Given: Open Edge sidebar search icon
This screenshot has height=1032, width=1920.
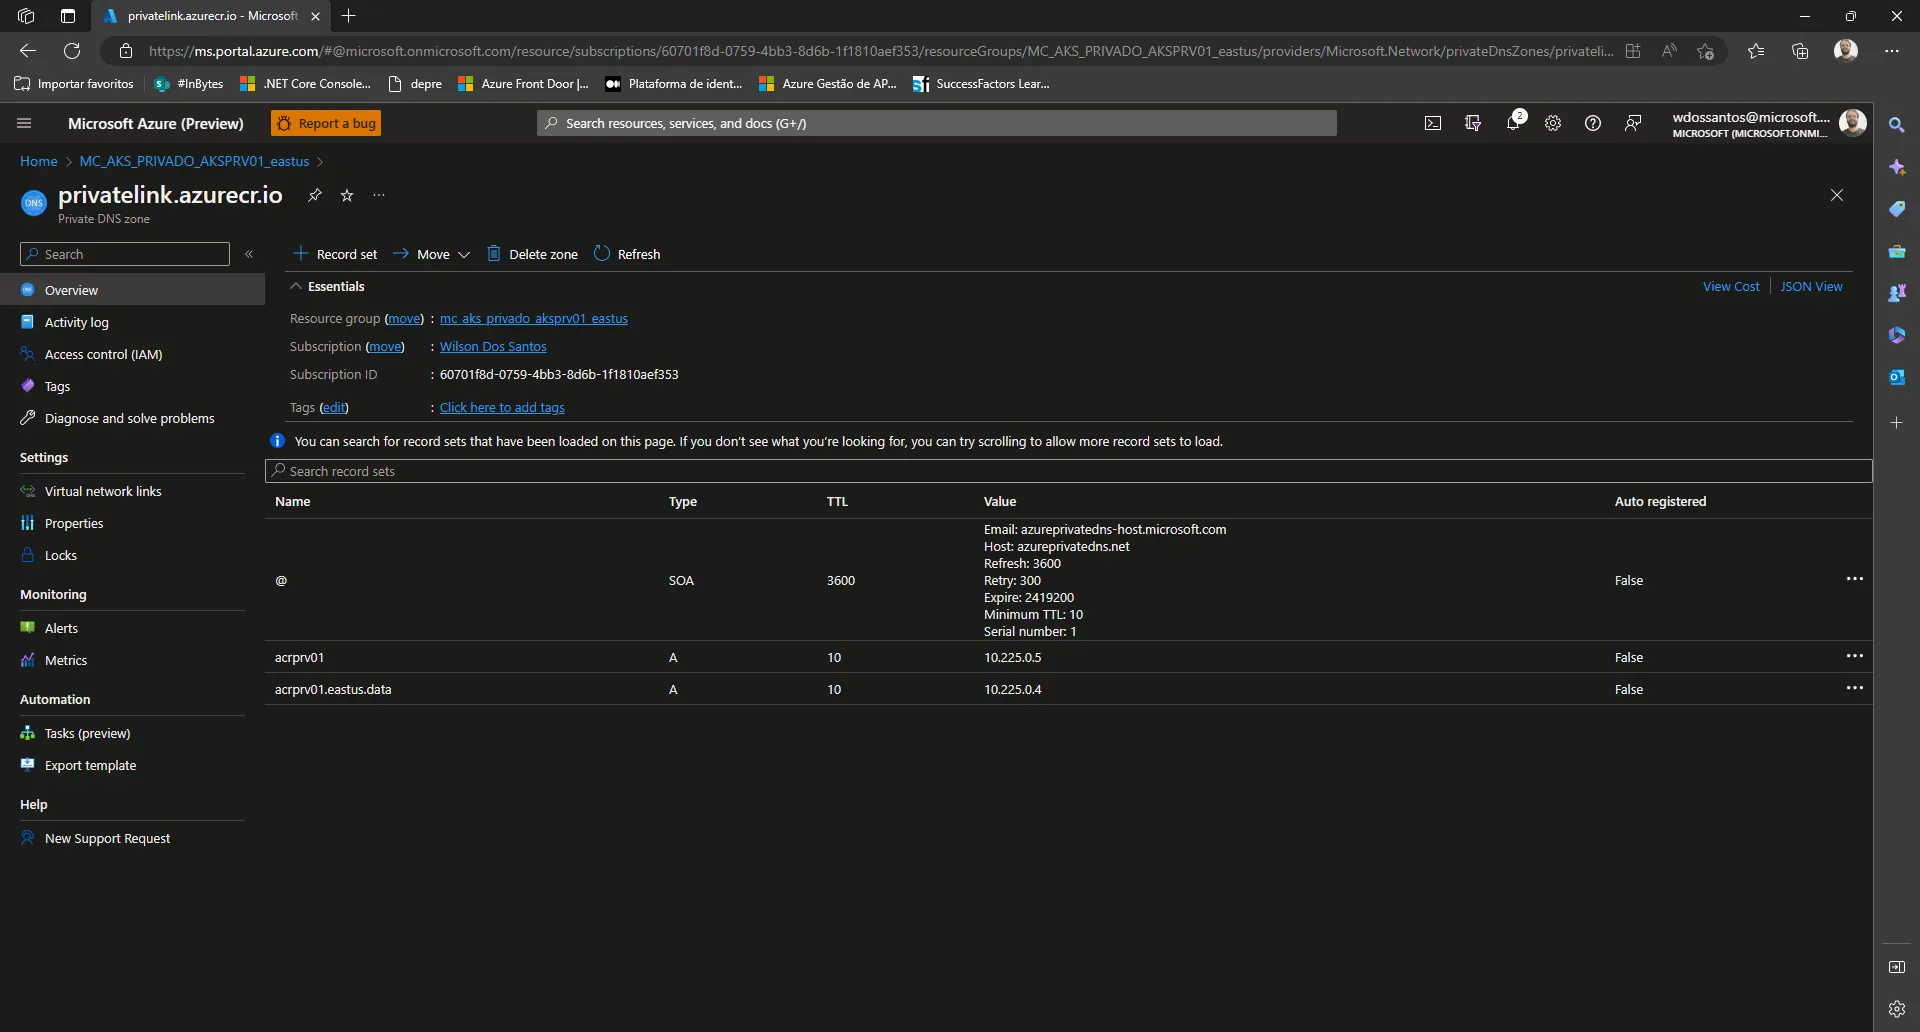Looking at the screenshot, I should 1896,125.
